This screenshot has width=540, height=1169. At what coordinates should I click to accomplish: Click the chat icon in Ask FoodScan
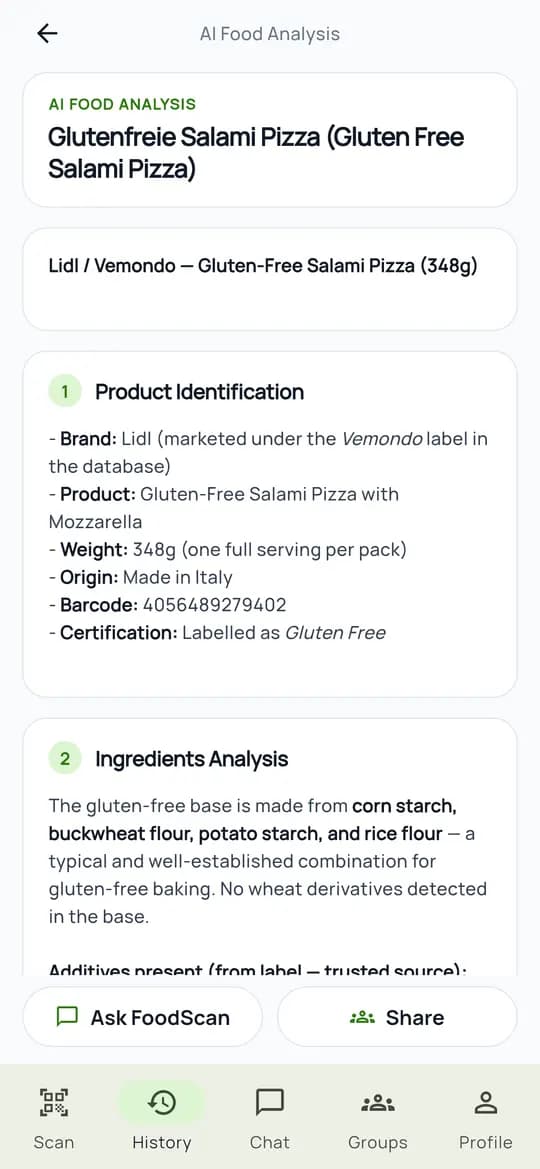point(68,1016)
